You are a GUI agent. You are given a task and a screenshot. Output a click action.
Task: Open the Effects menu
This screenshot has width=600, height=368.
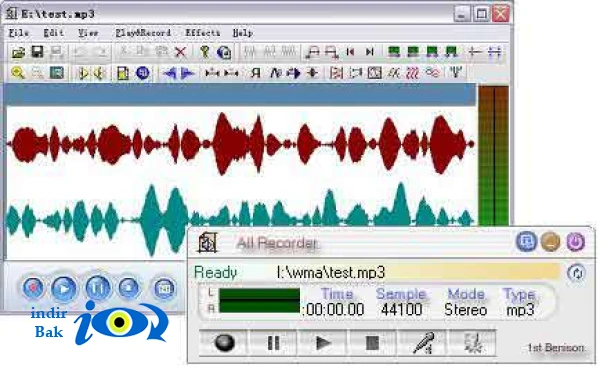point(202,33)
